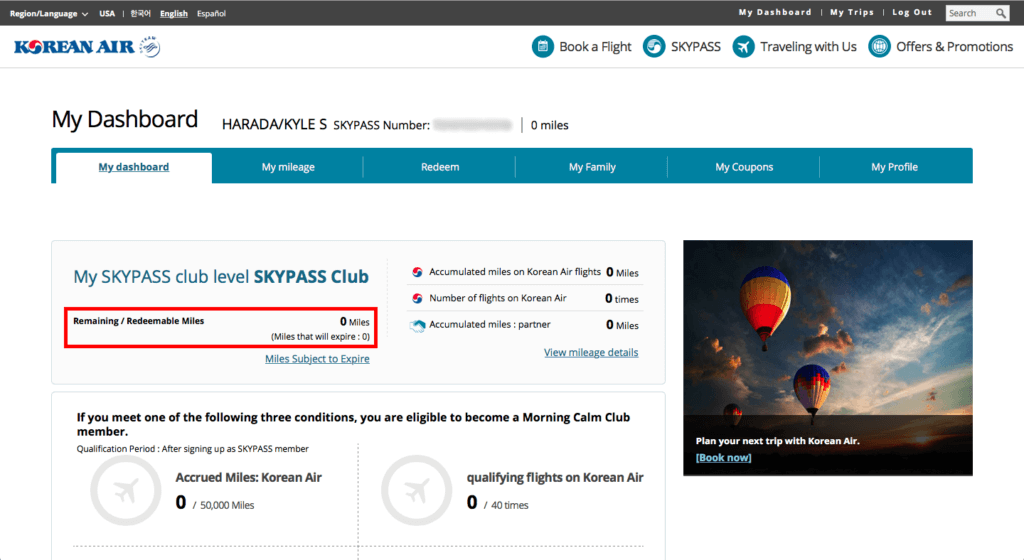The width and height of the screenshot is (1024, 560).
Task: Click the Book now link
Action: point(724,458)
